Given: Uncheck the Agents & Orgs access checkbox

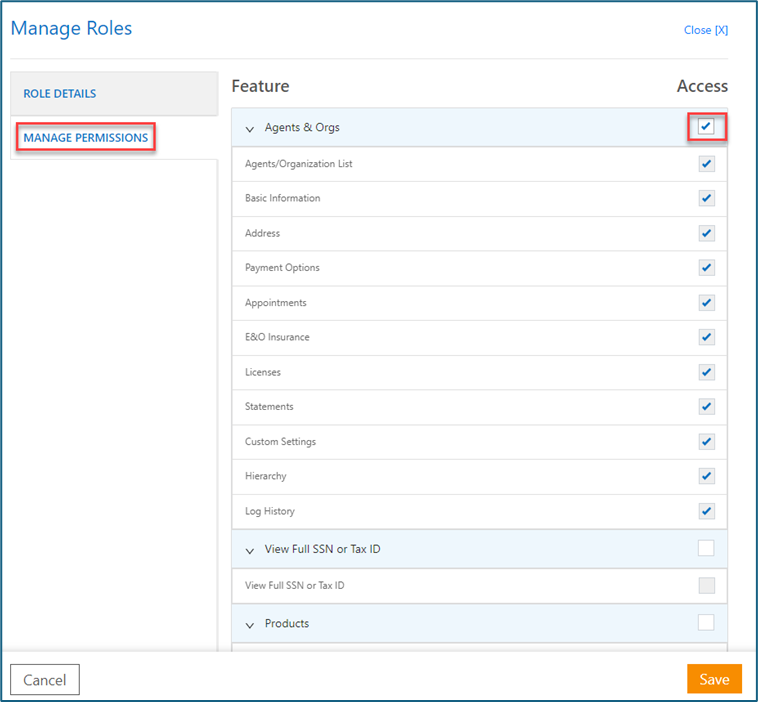Looking at the screenshot, I should pyautogui.click(x=706, y=127).
